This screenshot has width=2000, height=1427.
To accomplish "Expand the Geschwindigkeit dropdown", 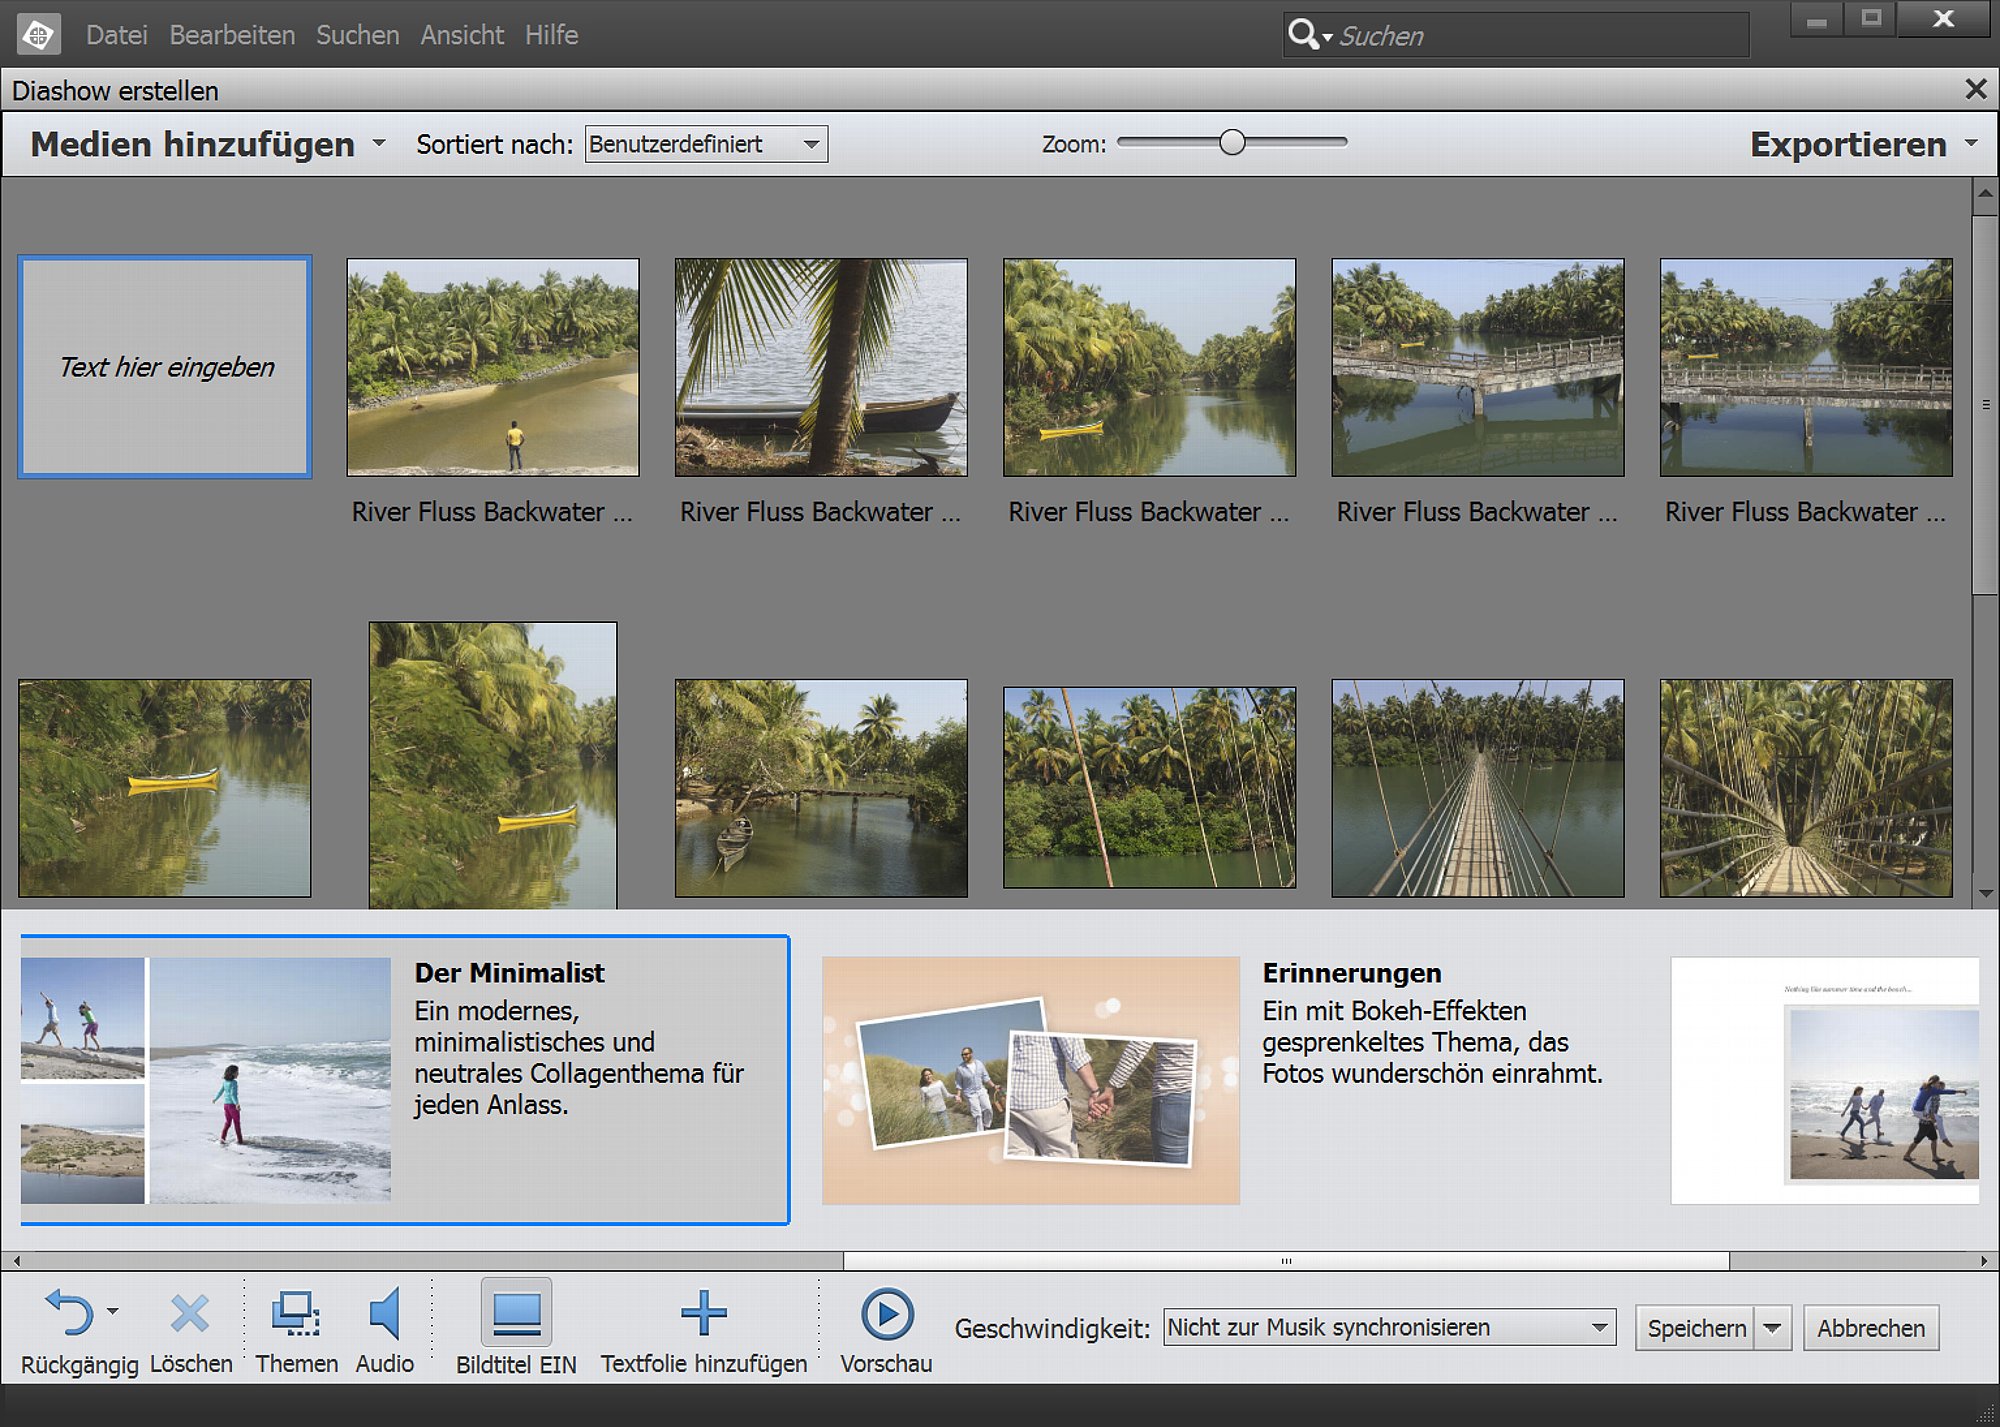I will pos(1389,1327).
